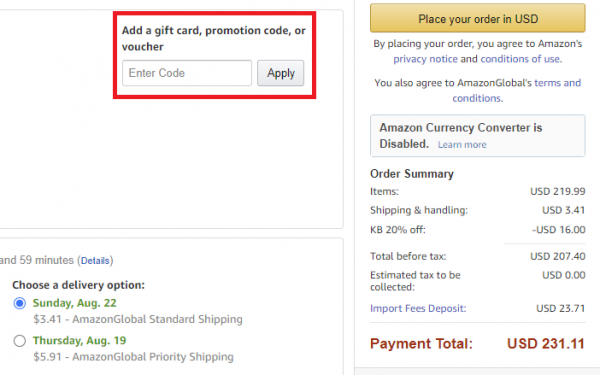Open the delivery countdown Details link

95,261
